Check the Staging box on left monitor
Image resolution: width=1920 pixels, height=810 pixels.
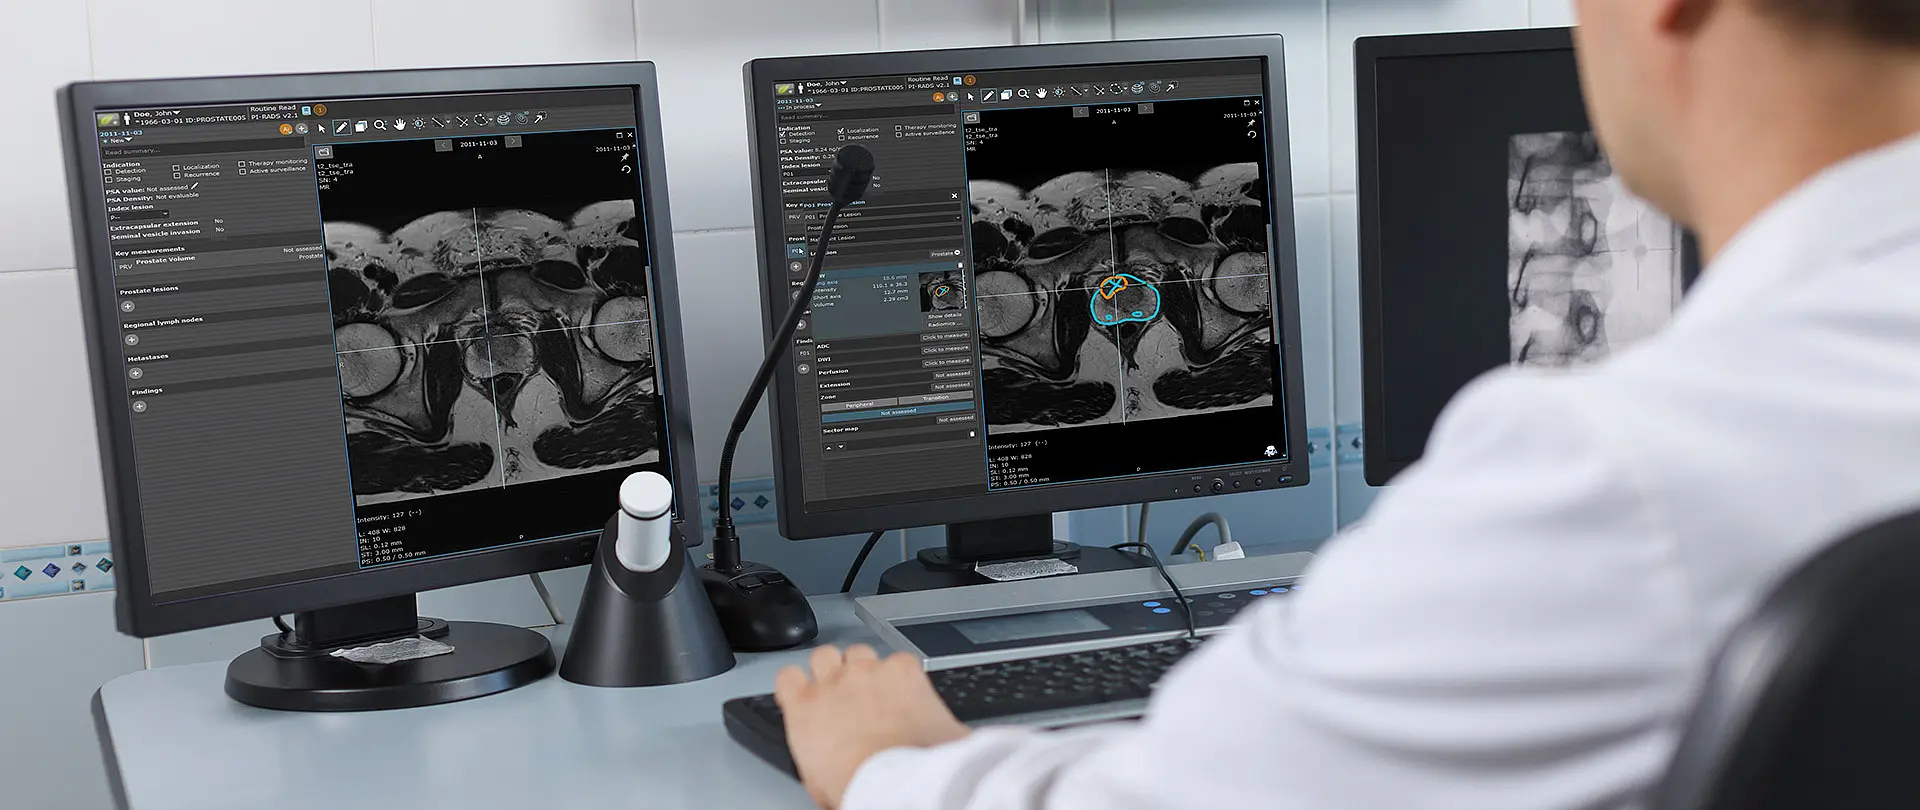[108, 180]
